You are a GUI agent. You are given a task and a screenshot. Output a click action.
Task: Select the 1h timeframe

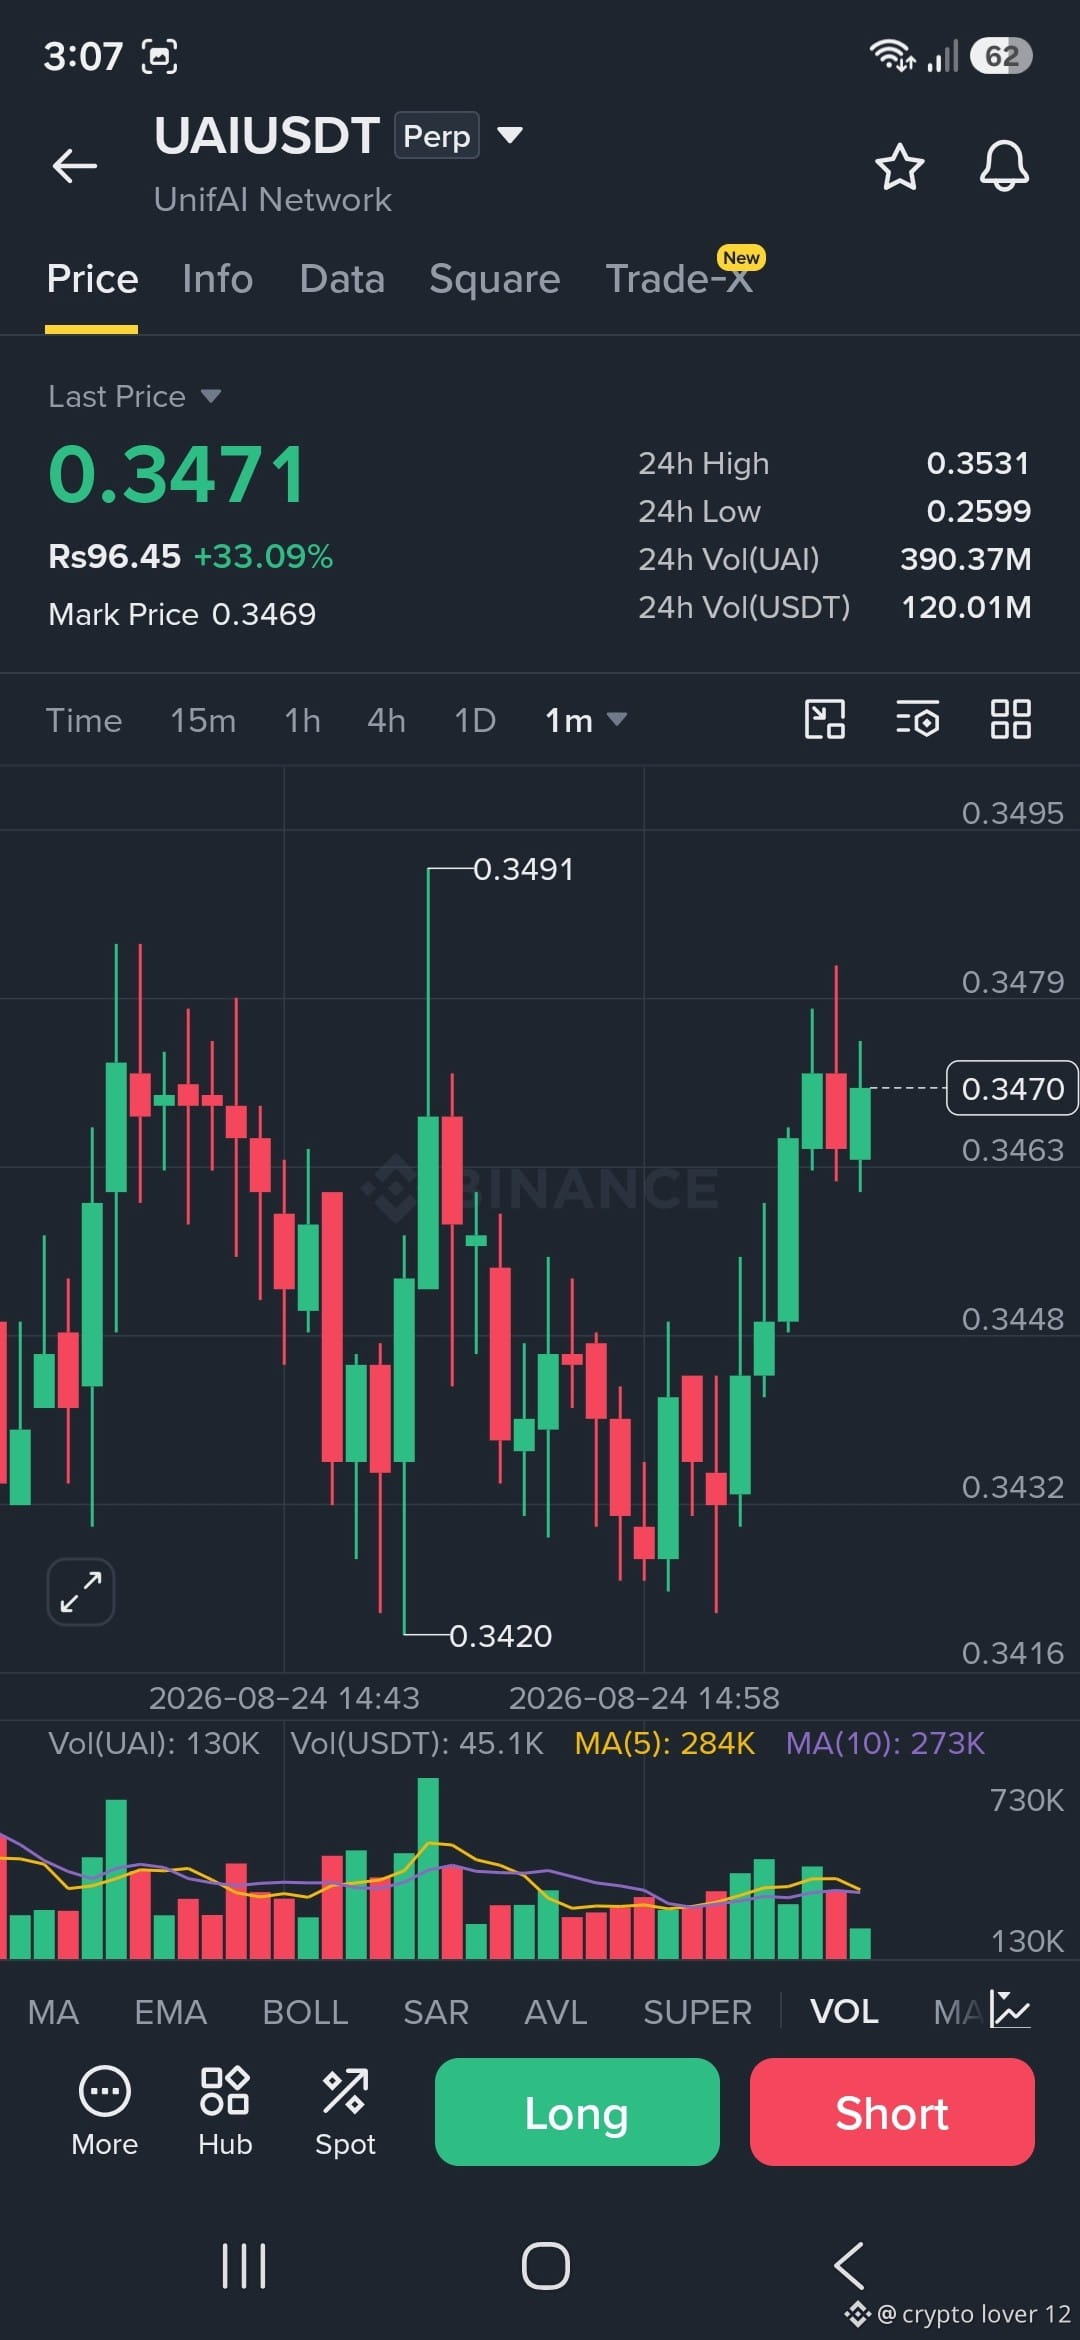coord(302,720)
